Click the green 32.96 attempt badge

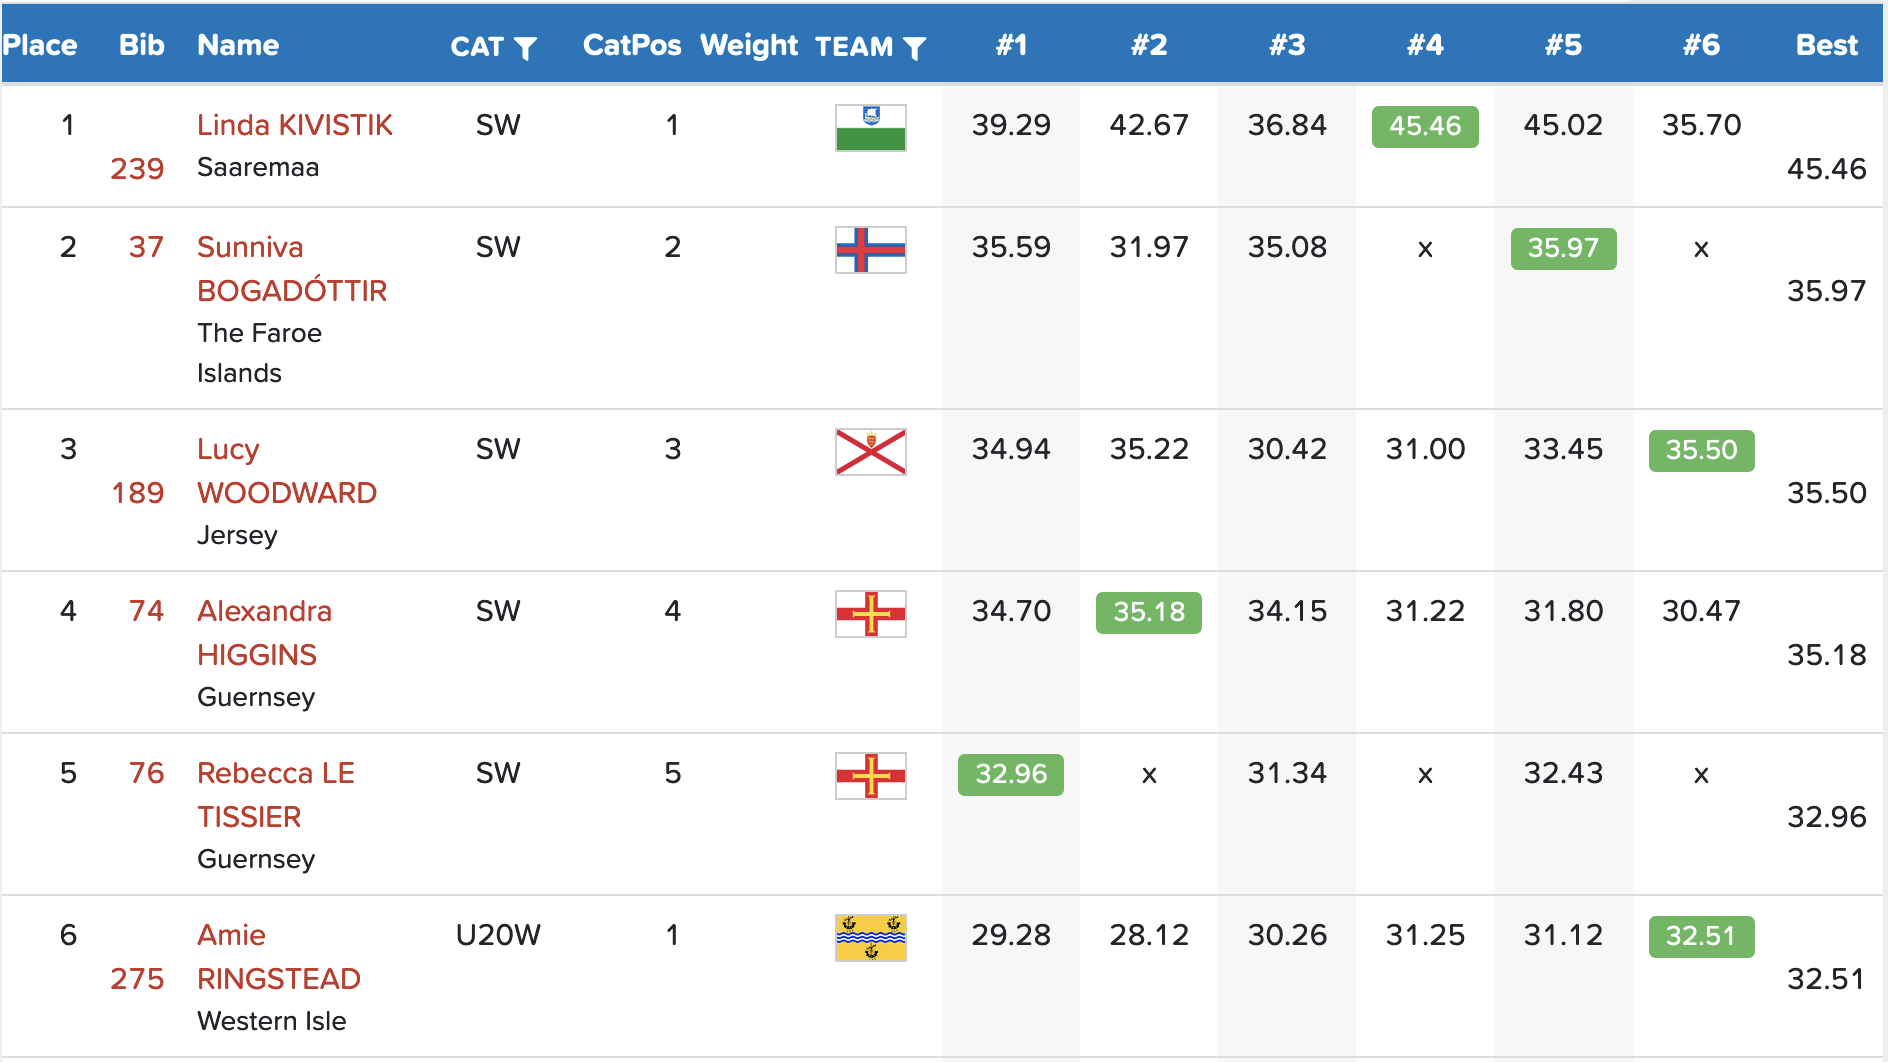[x=1010, y=774]
